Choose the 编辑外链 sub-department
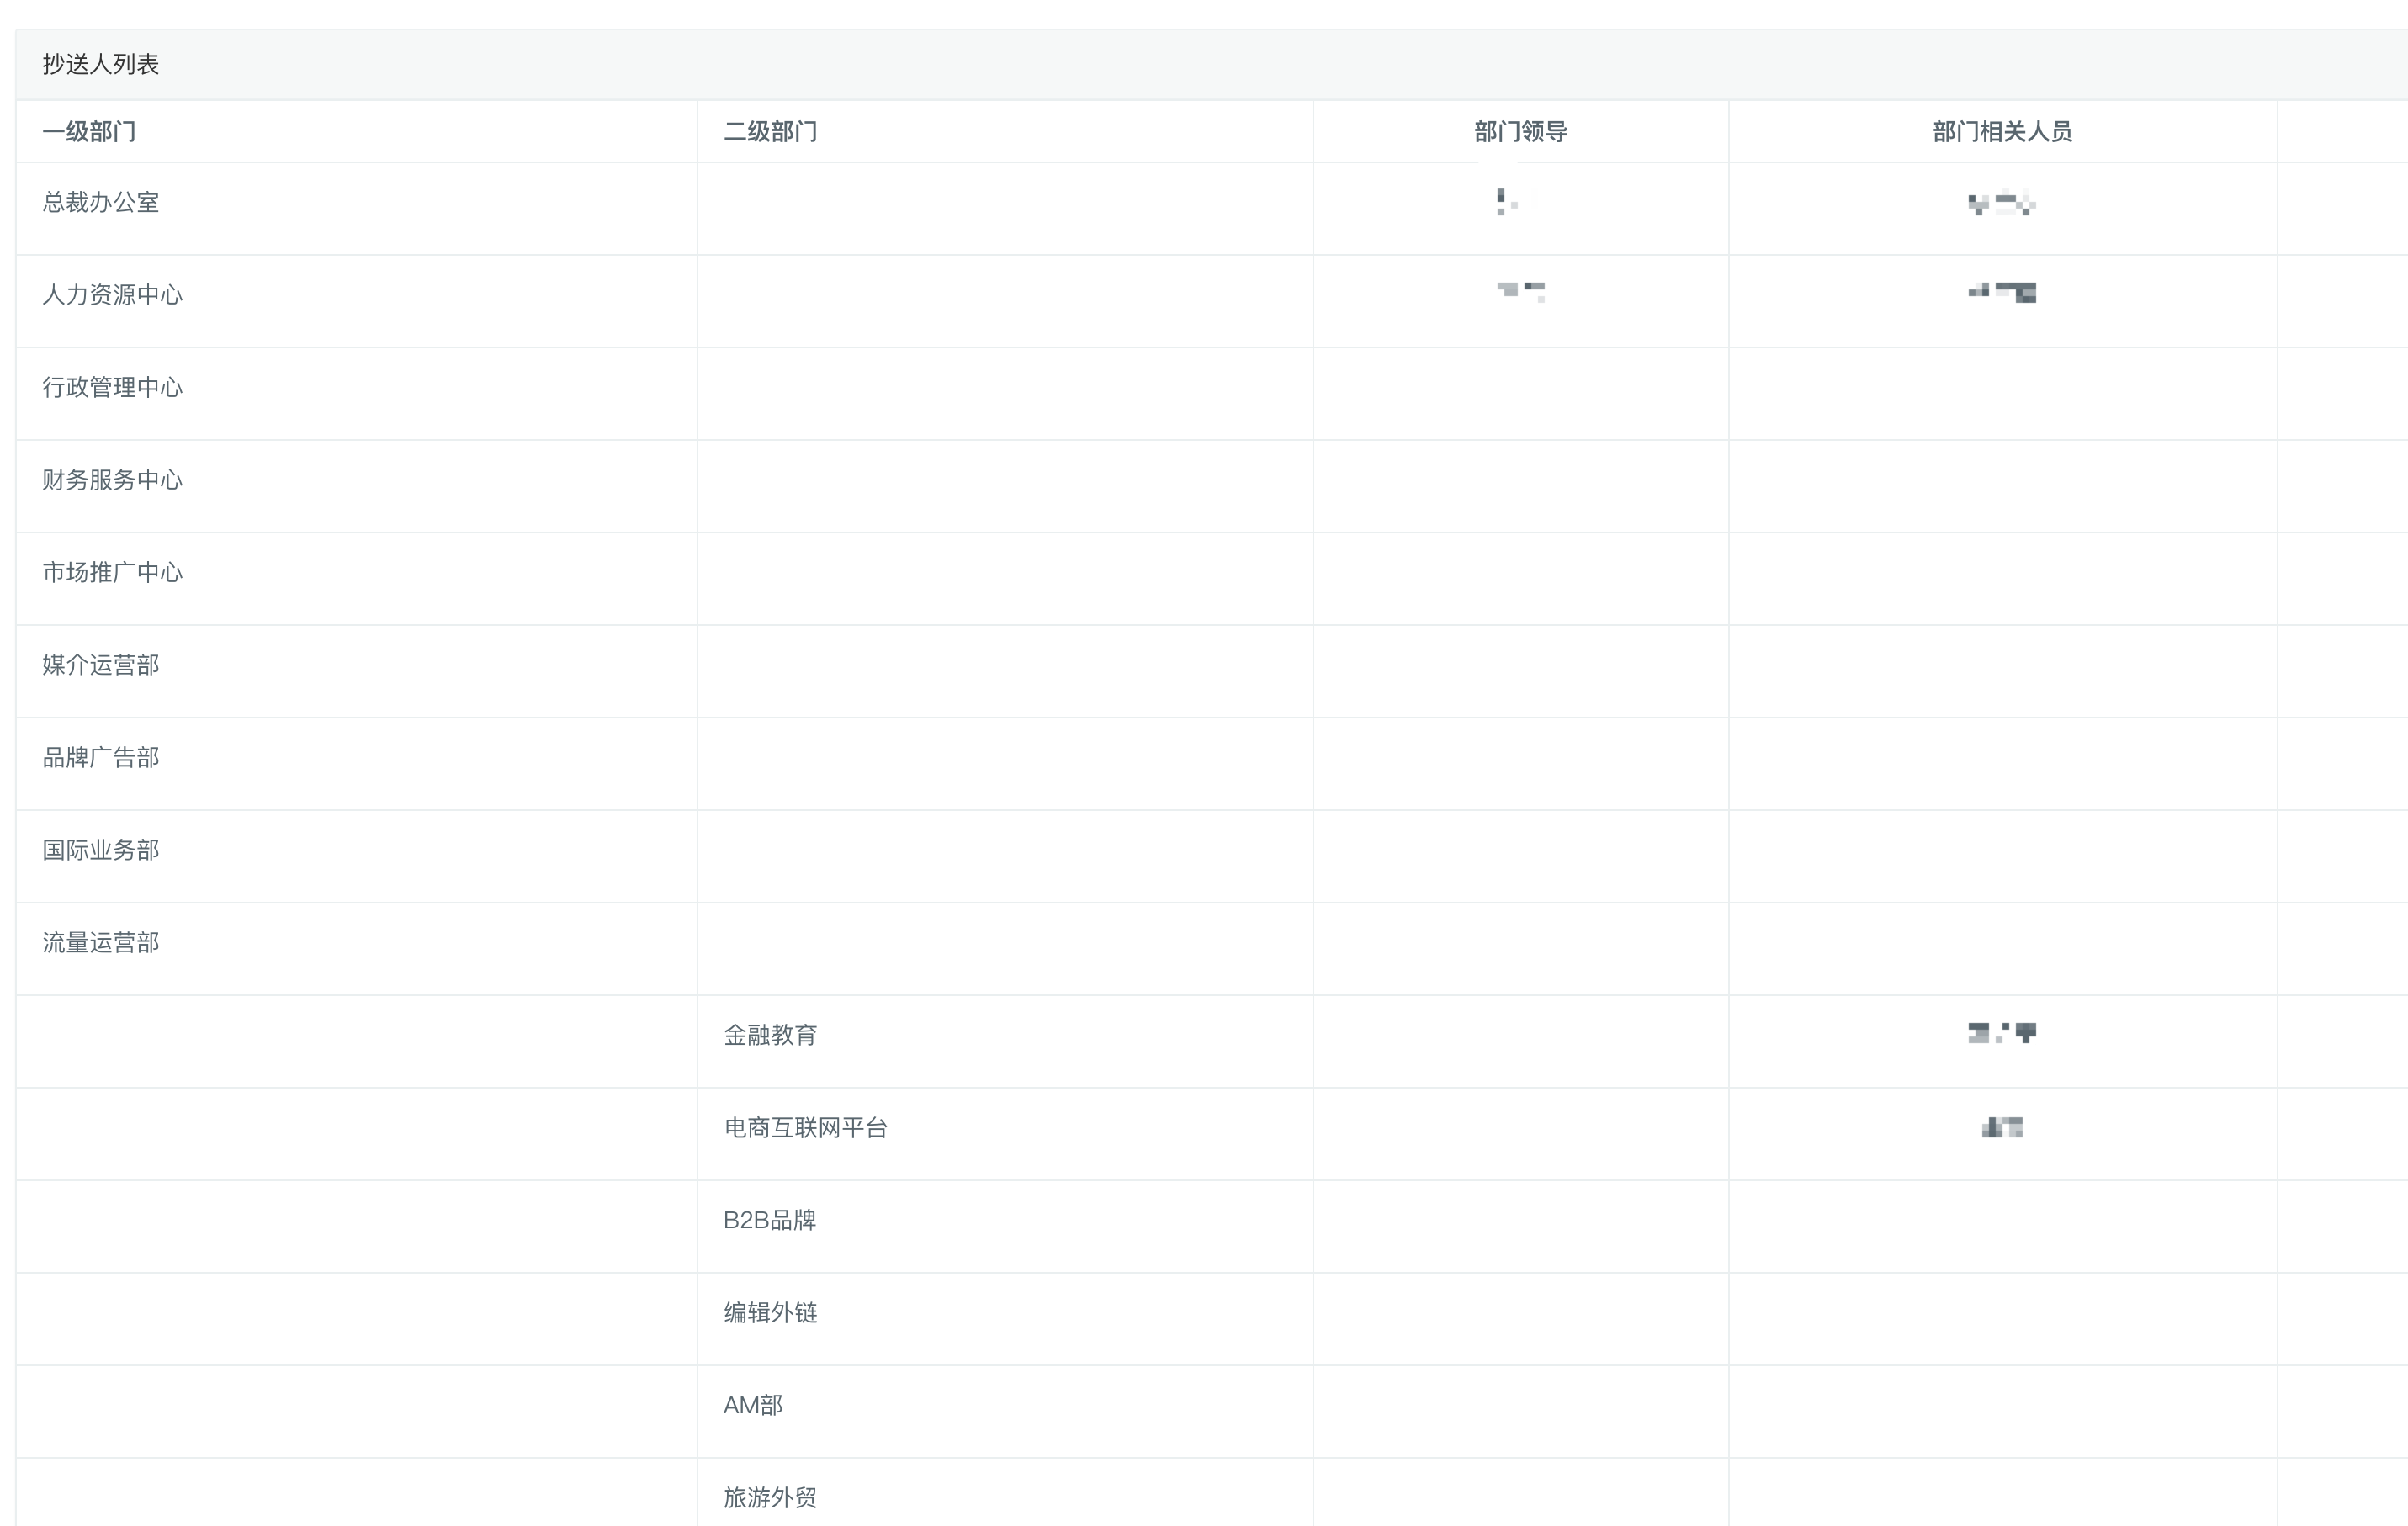 (x=770, y=1313)
